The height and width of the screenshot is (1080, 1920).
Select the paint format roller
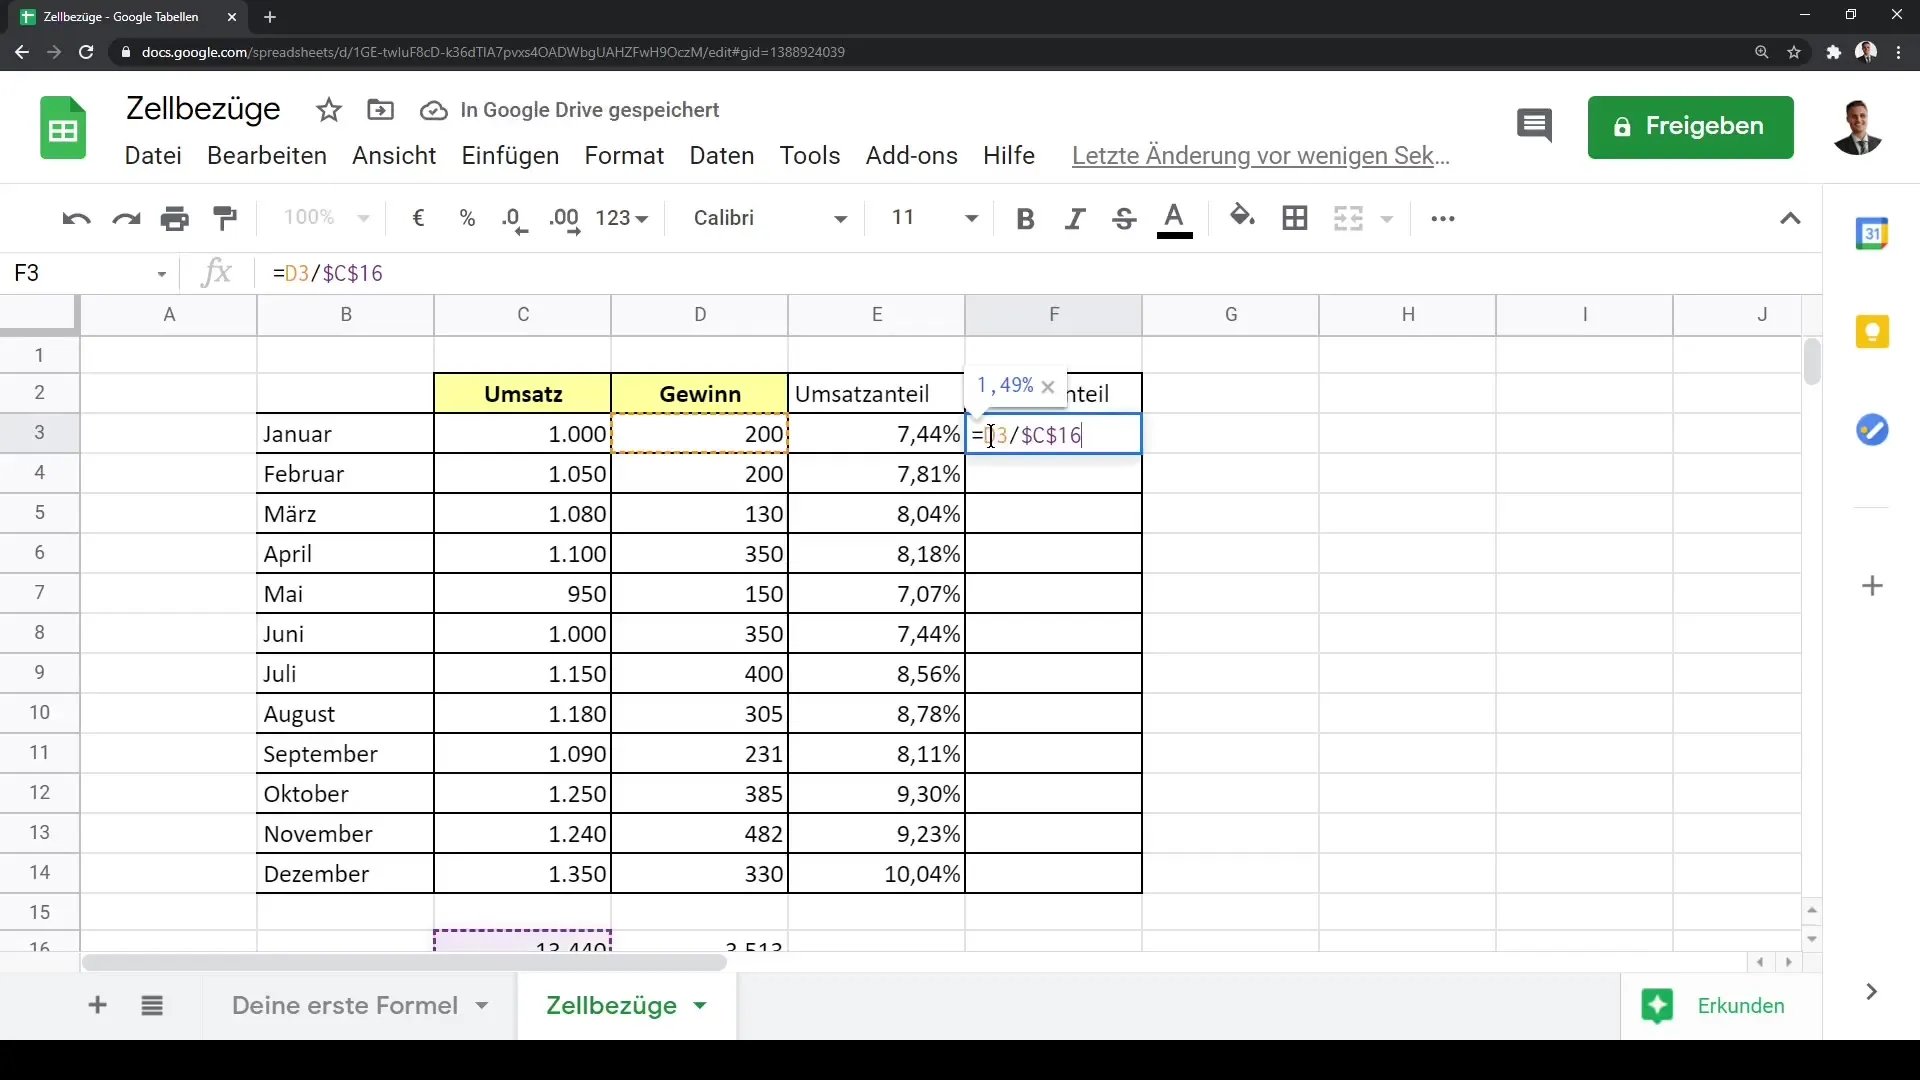(226, 218)
